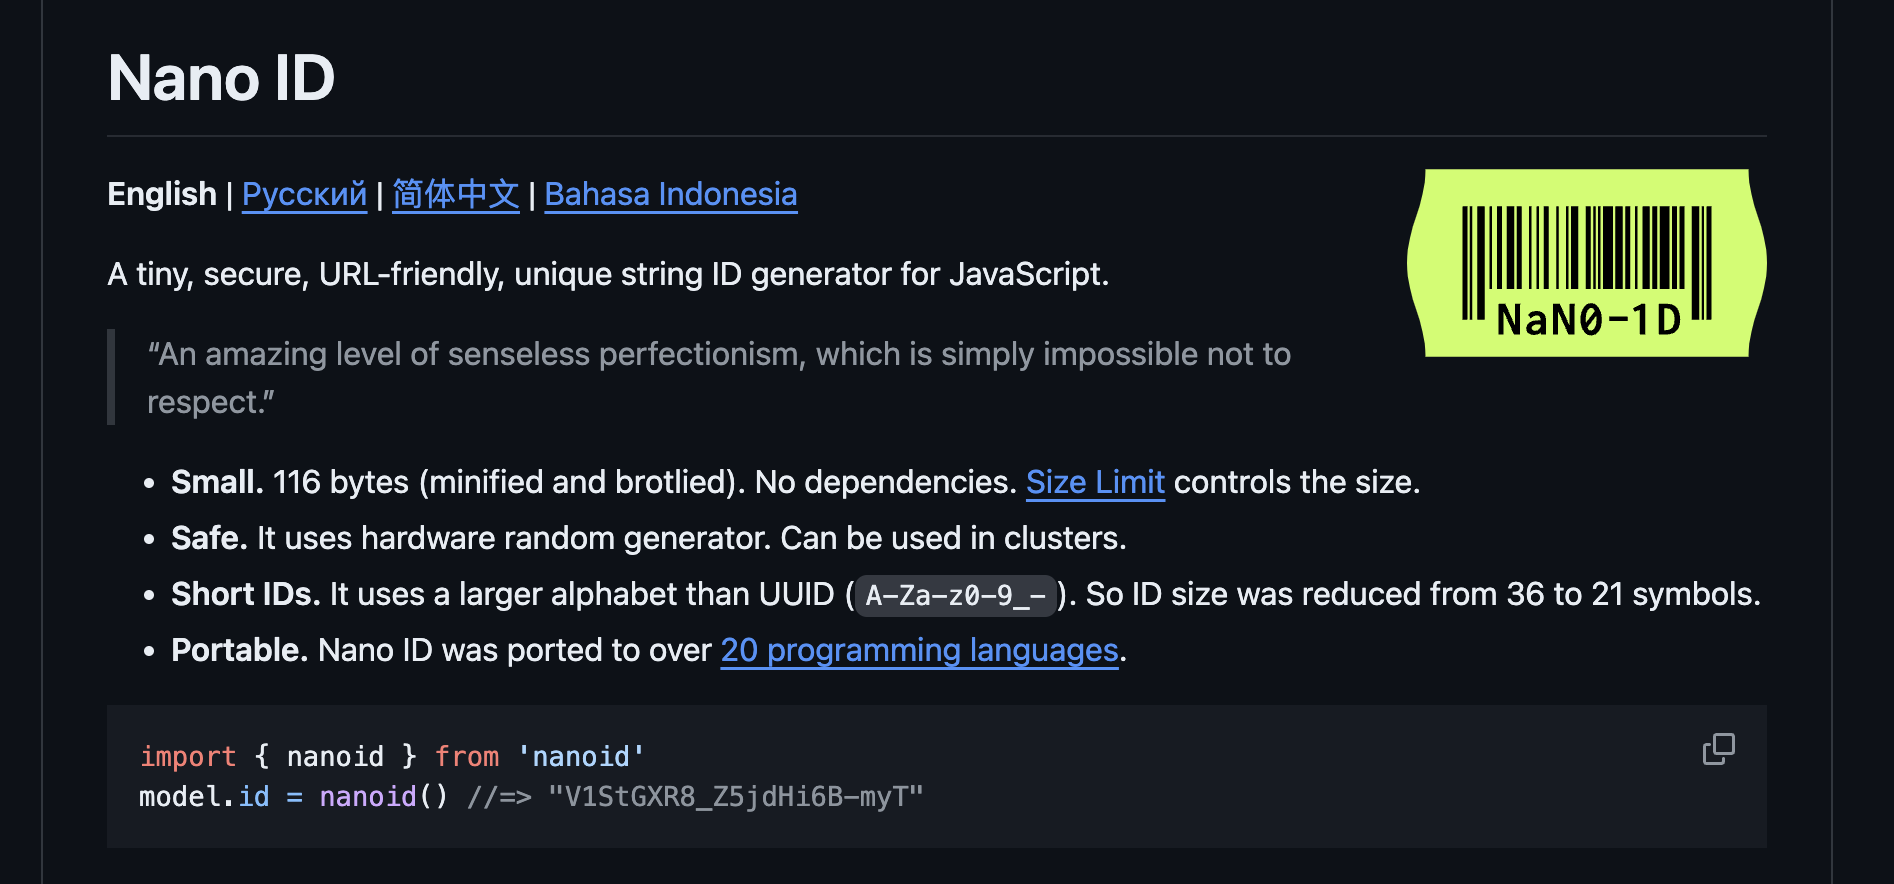This screenshot has width=1894, height=884.
Task: Click the import statement in the code block
Action: coord(189,756)
